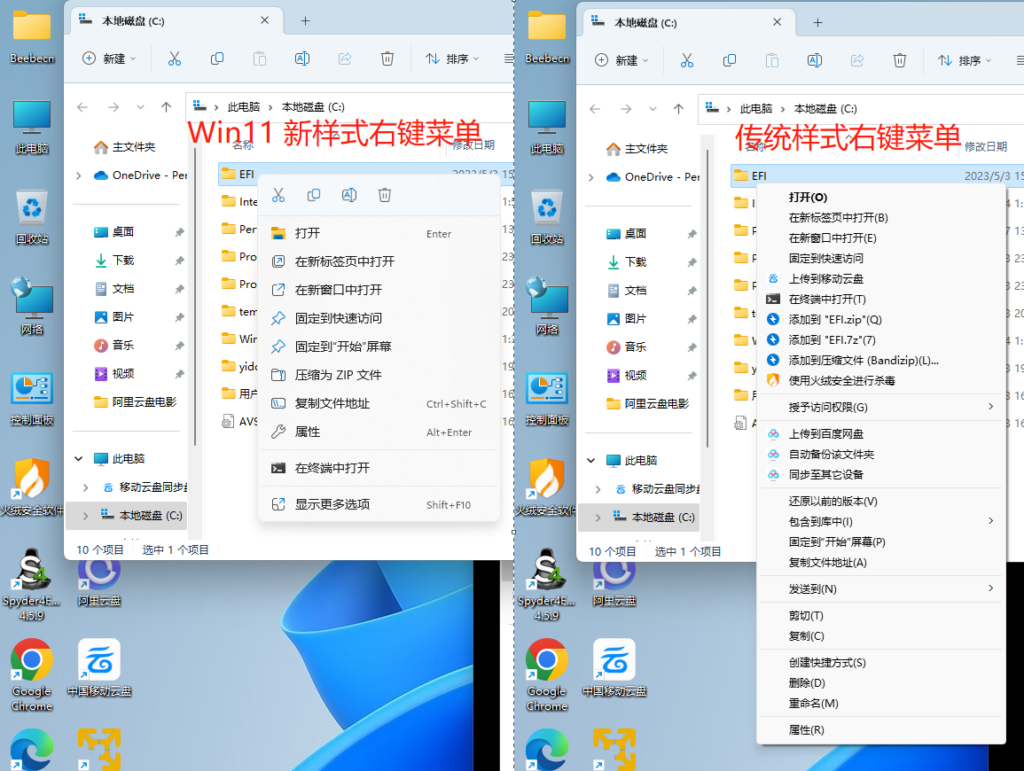This screenshot has height=771, width=1024.
Task: Open new tab plus in left window
Action: (x=305, y=21)
